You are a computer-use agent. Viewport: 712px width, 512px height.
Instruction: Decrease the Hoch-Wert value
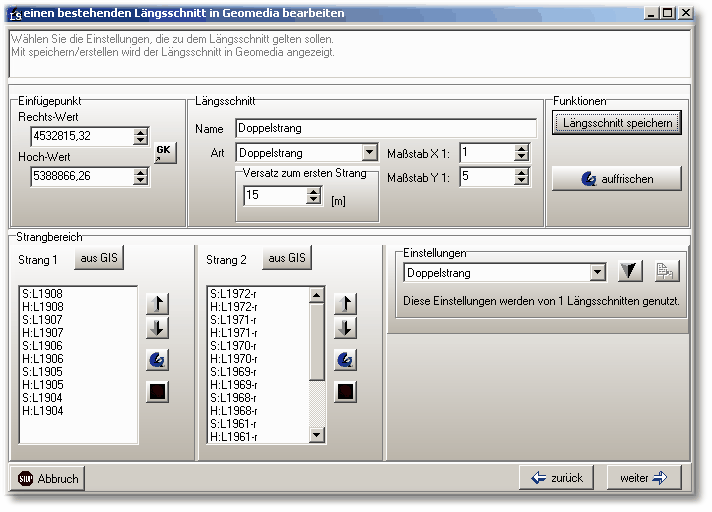(141, 180)
